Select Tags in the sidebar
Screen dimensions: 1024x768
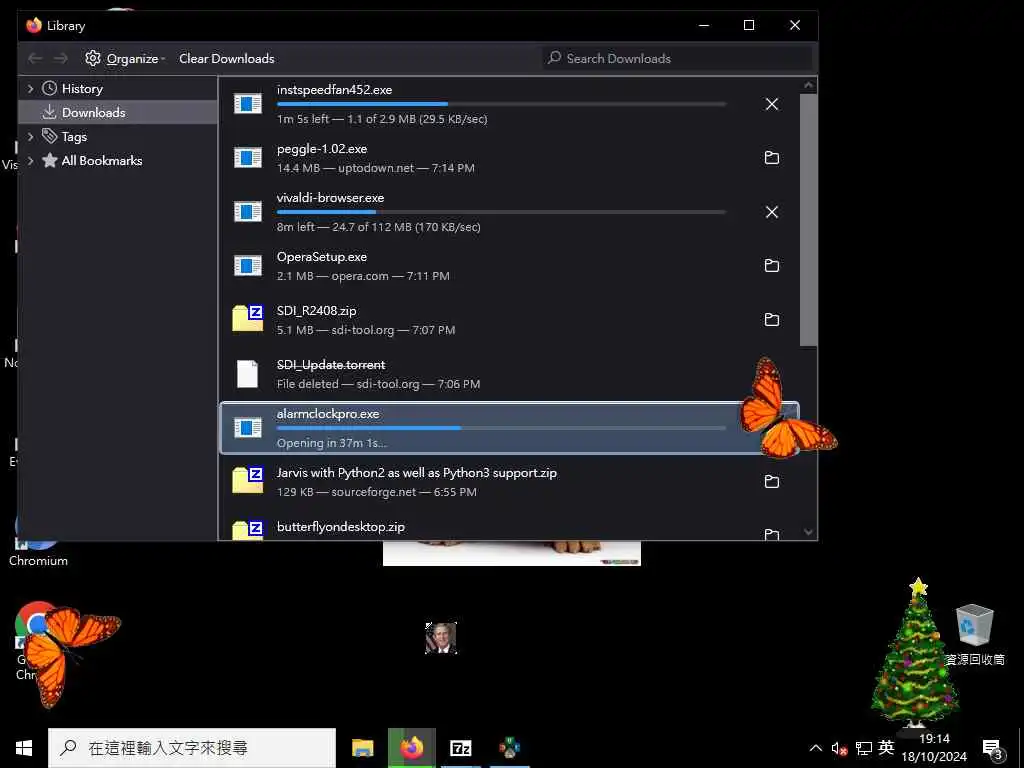74,136
